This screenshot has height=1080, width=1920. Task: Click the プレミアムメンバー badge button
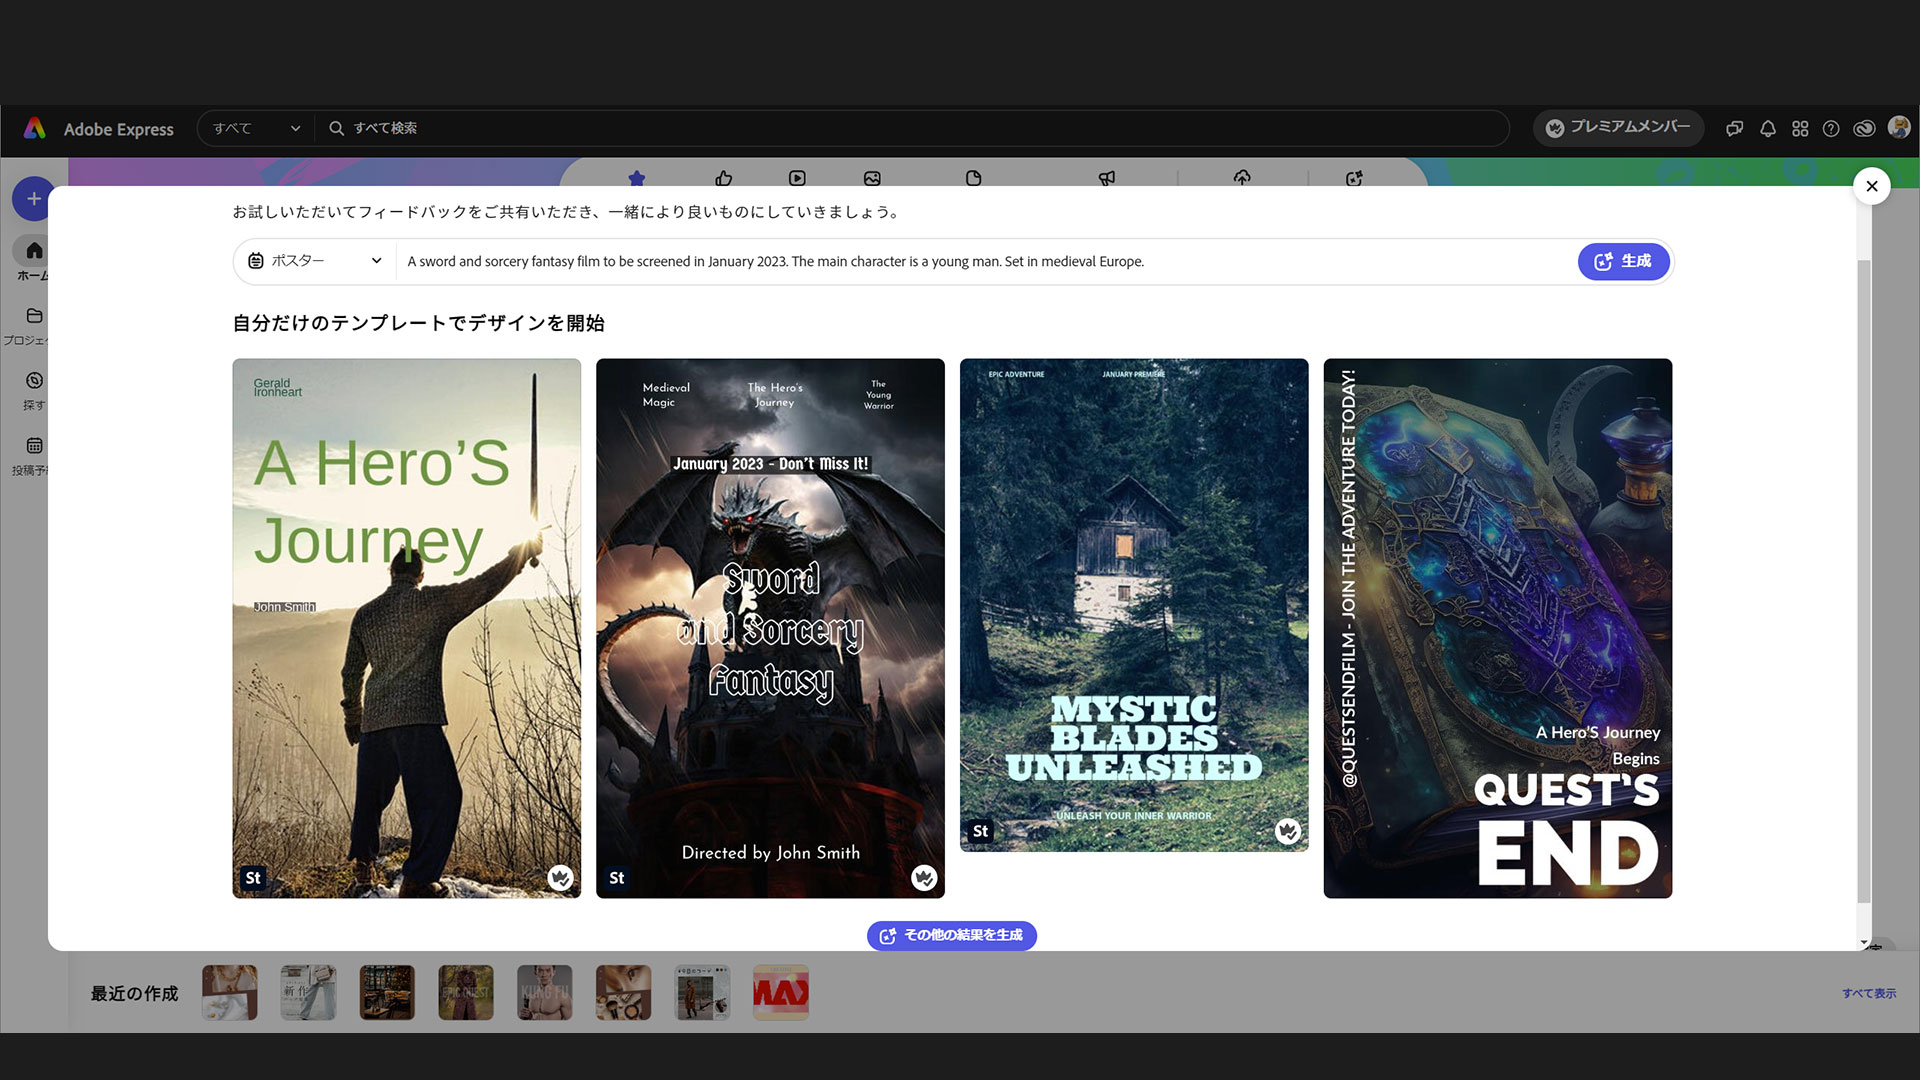point(1617,127)
